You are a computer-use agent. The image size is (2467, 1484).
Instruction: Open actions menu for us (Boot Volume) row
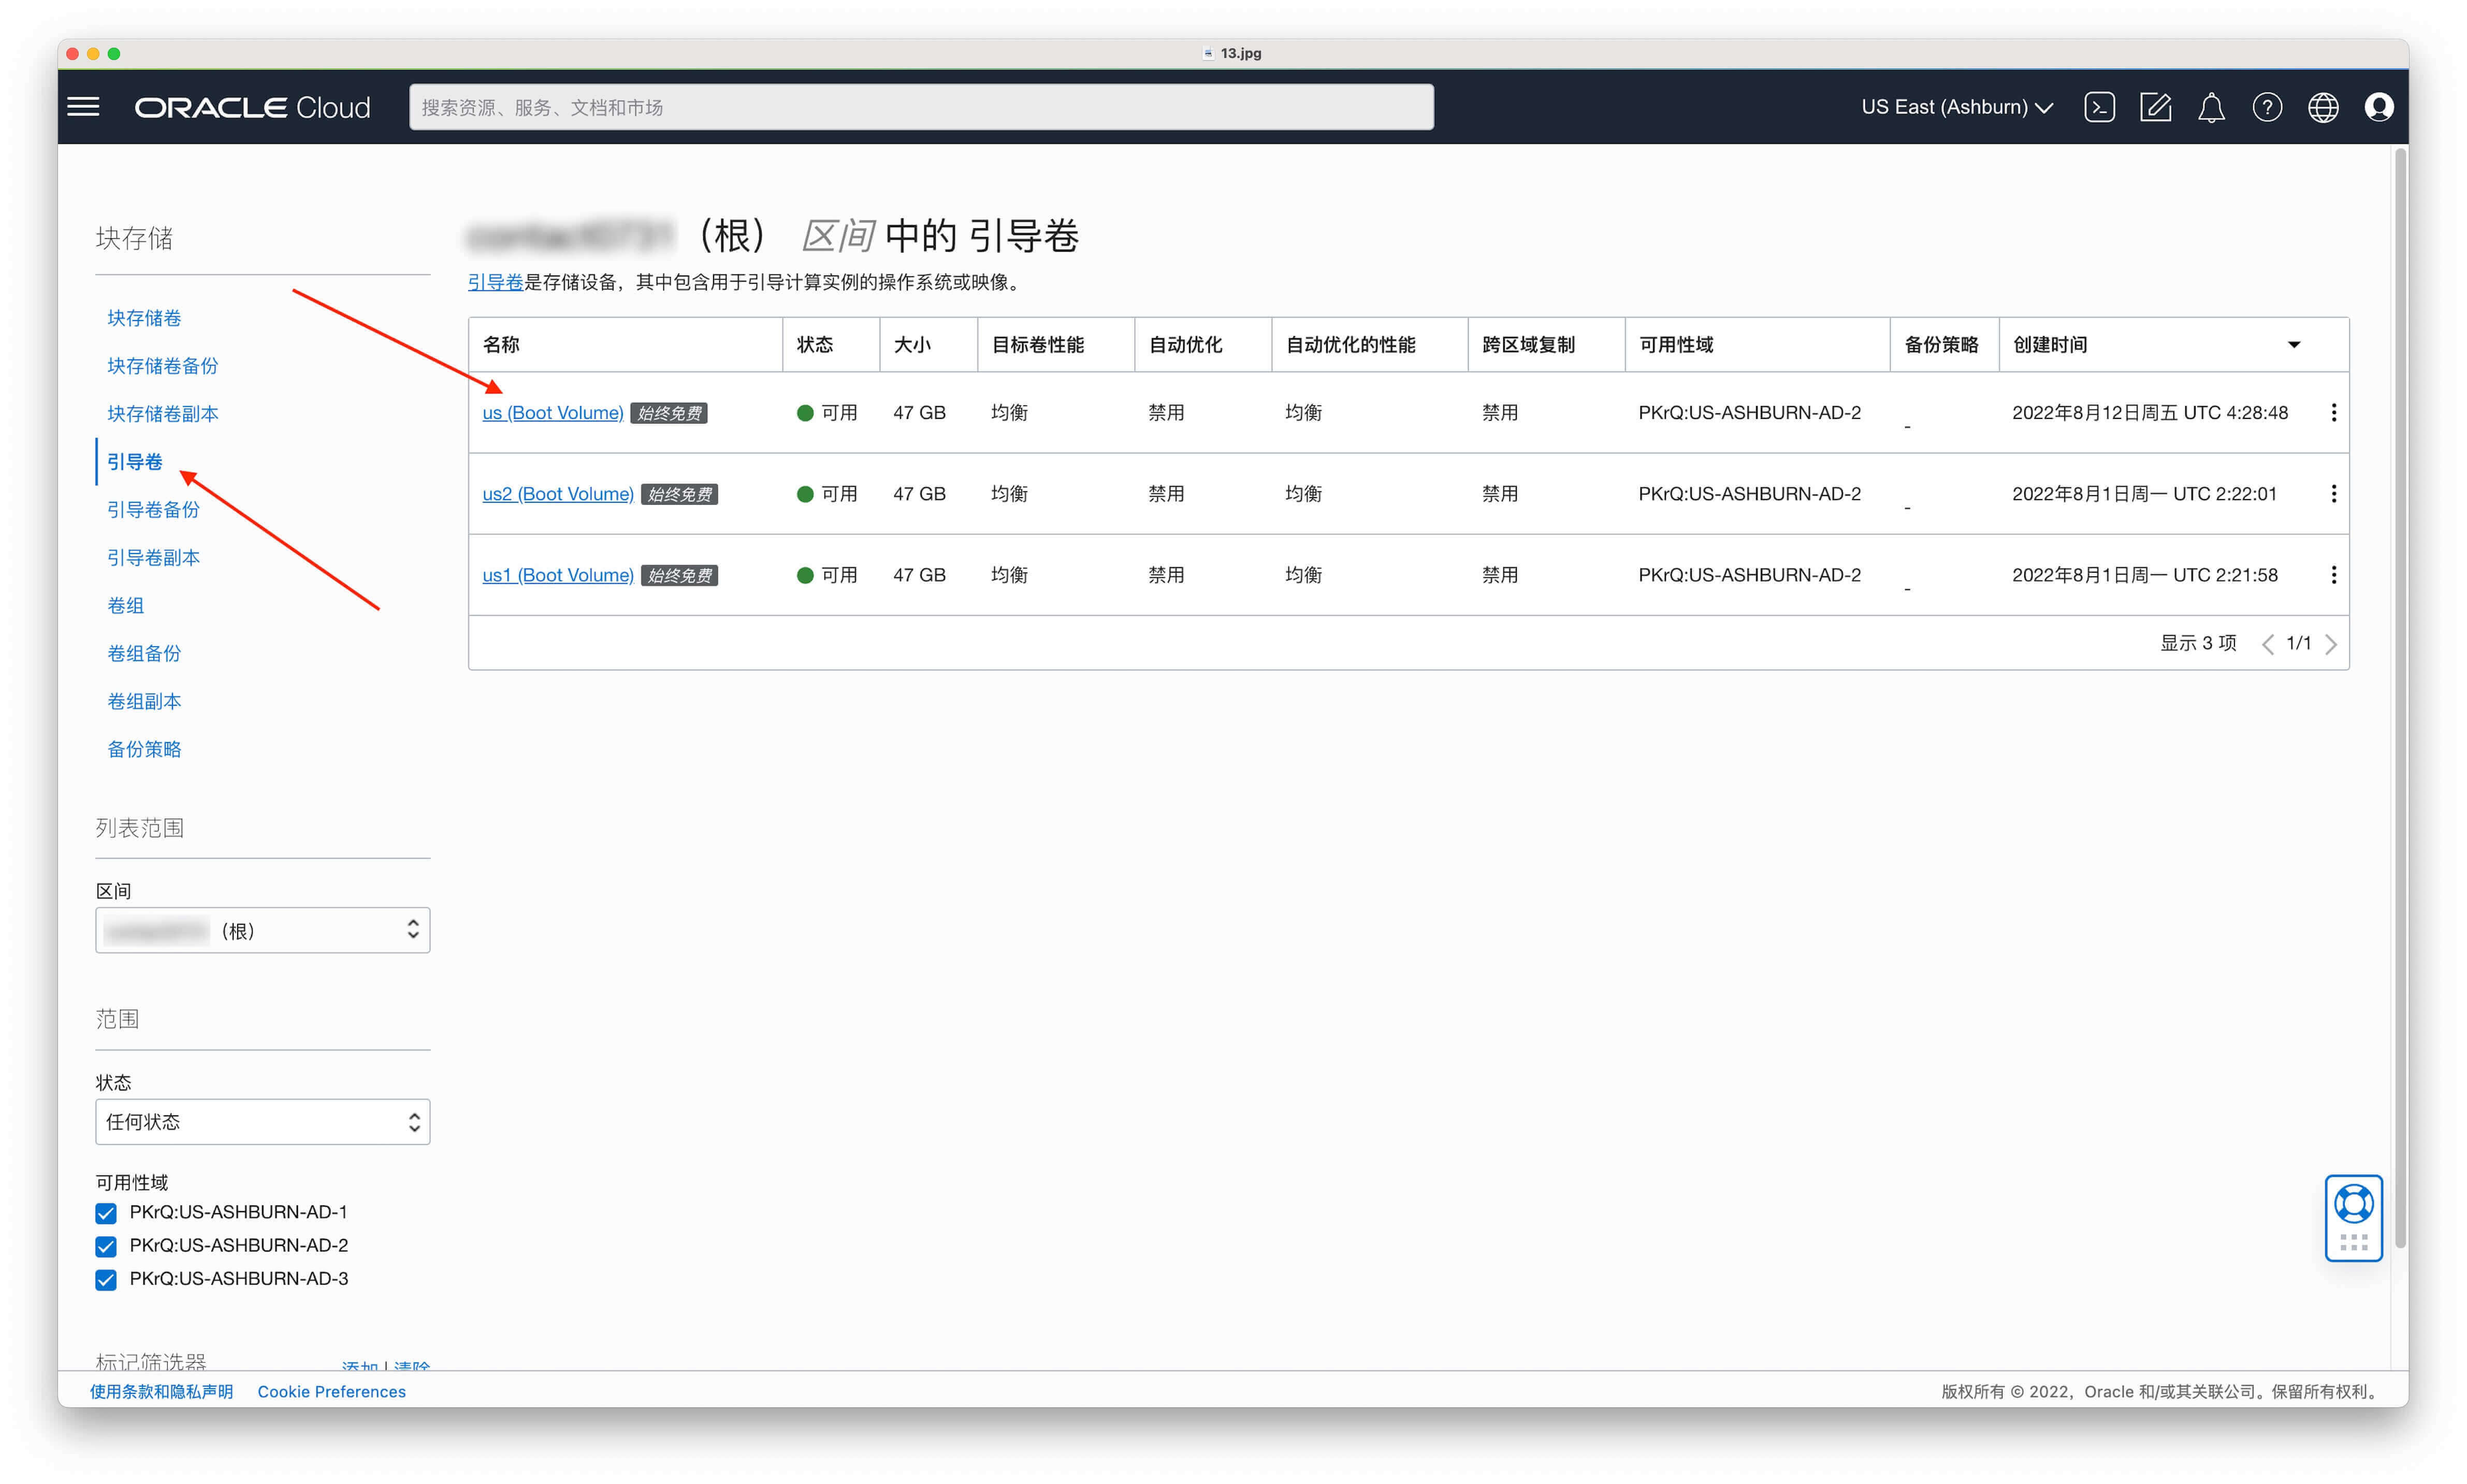click(2333, 412)
